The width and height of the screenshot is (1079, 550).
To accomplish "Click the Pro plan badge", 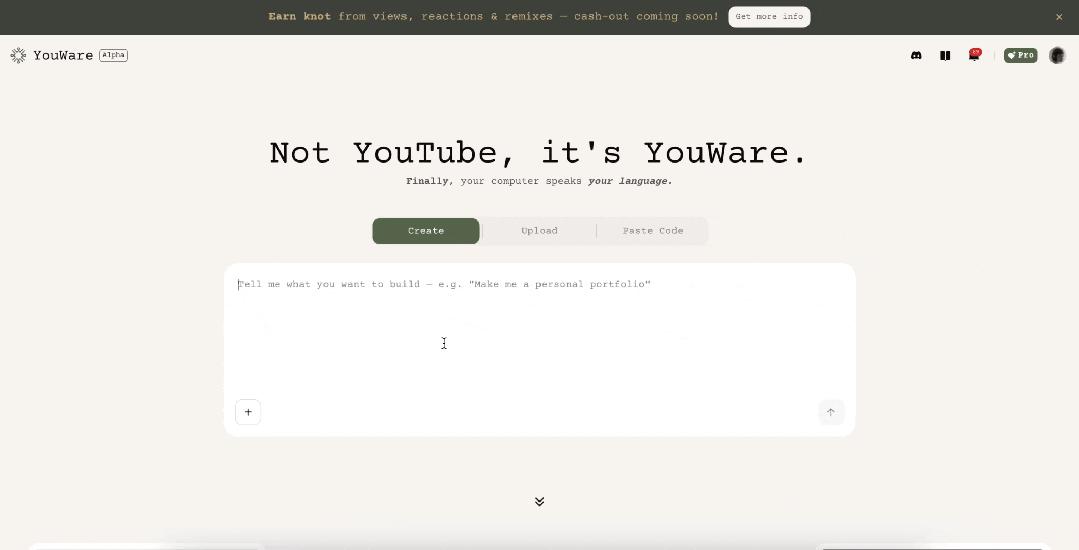I will pyautogui.click(x=1020, y=56).
